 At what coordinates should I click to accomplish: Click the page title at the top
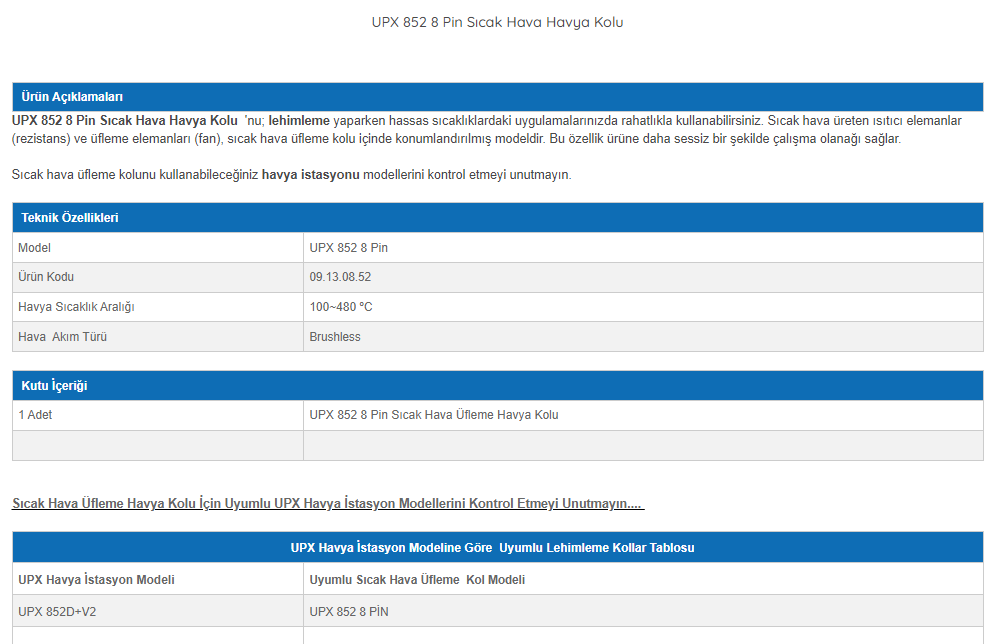[x=497, y=22]
